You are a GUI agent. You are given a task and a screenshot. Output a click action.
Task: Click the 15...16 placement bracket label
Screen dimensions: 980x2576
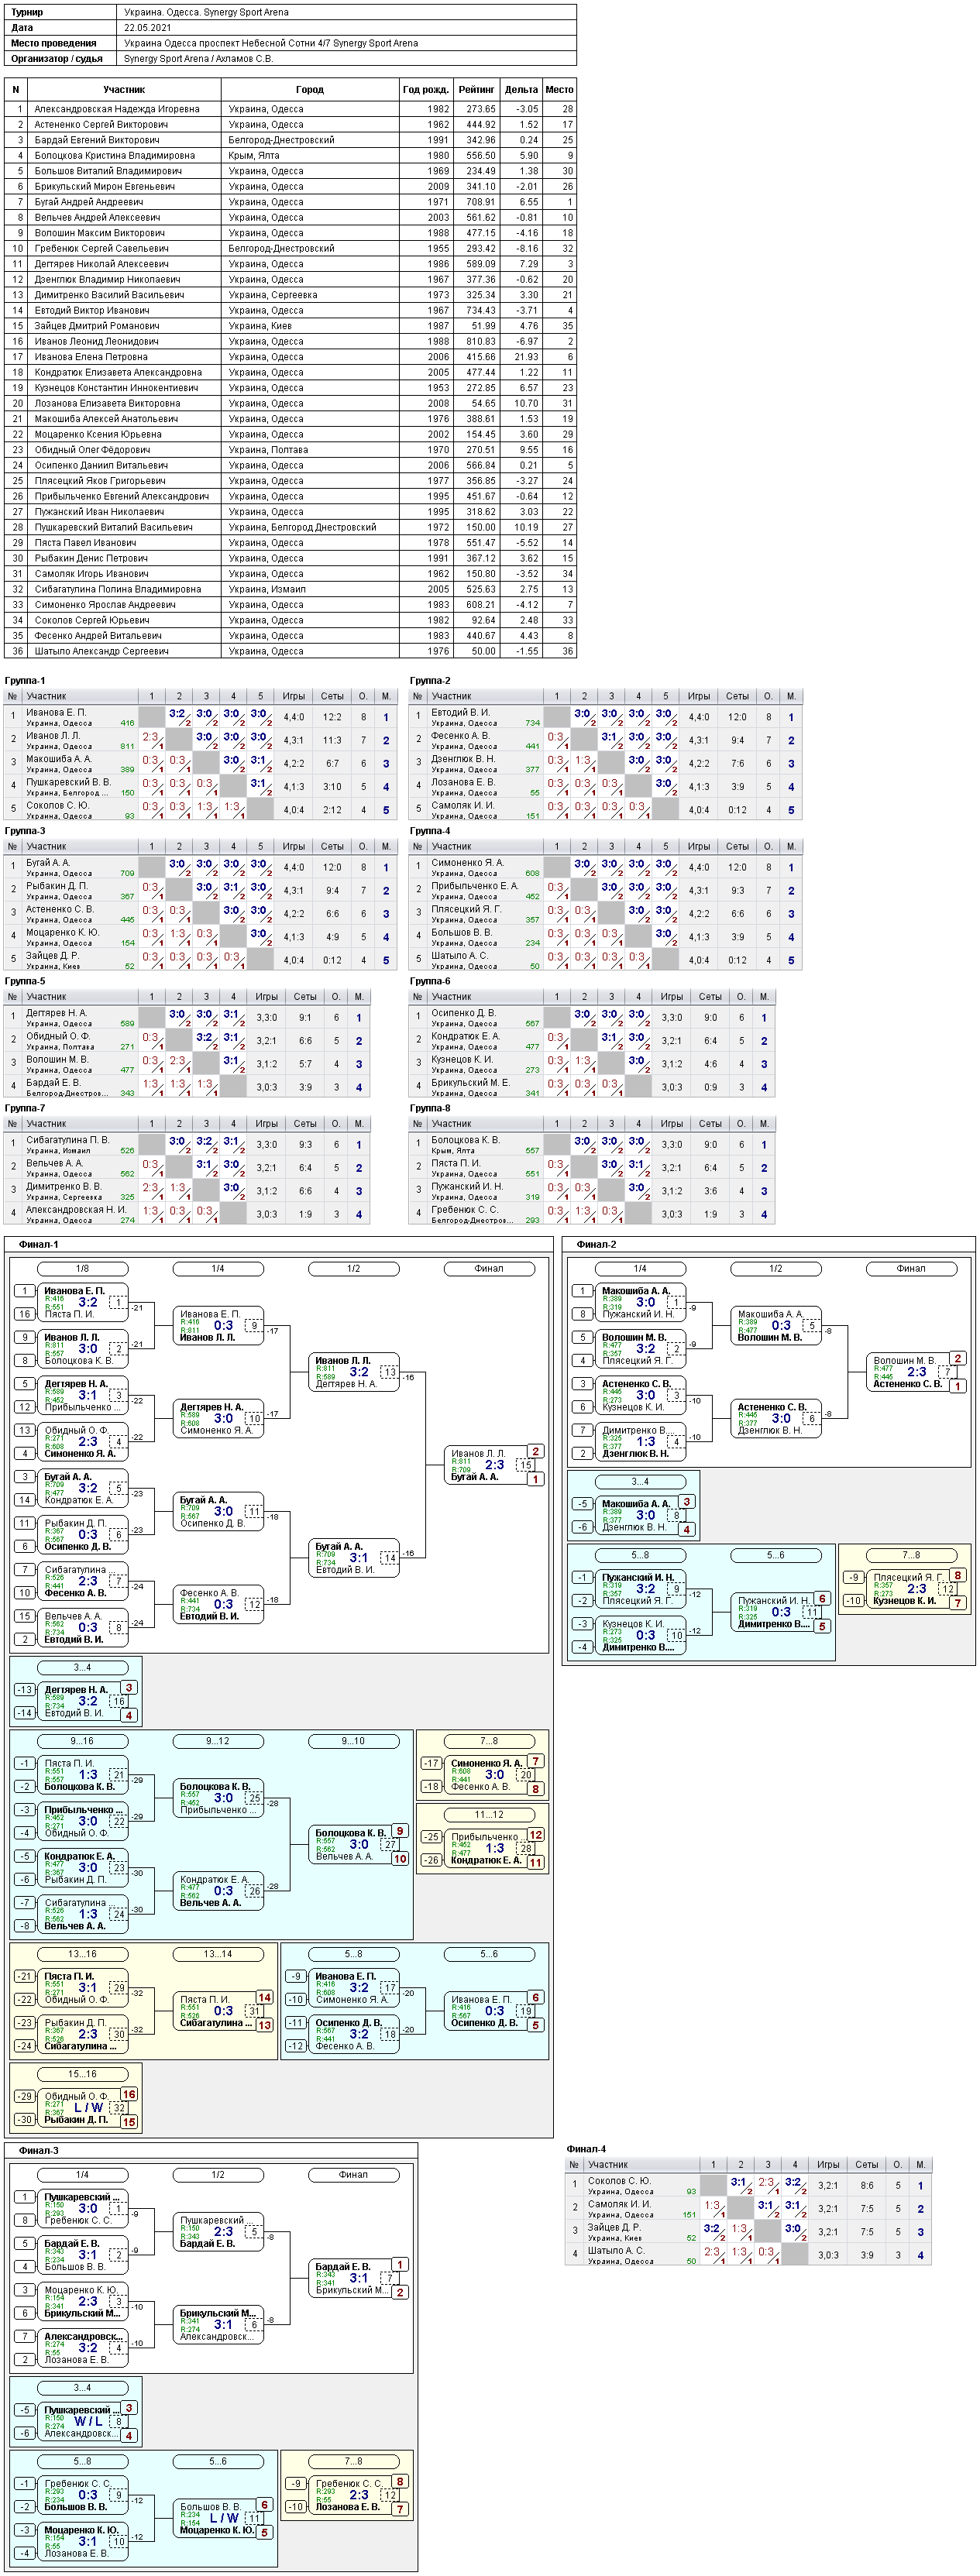pyautogui.click(x=82, y=2074)
